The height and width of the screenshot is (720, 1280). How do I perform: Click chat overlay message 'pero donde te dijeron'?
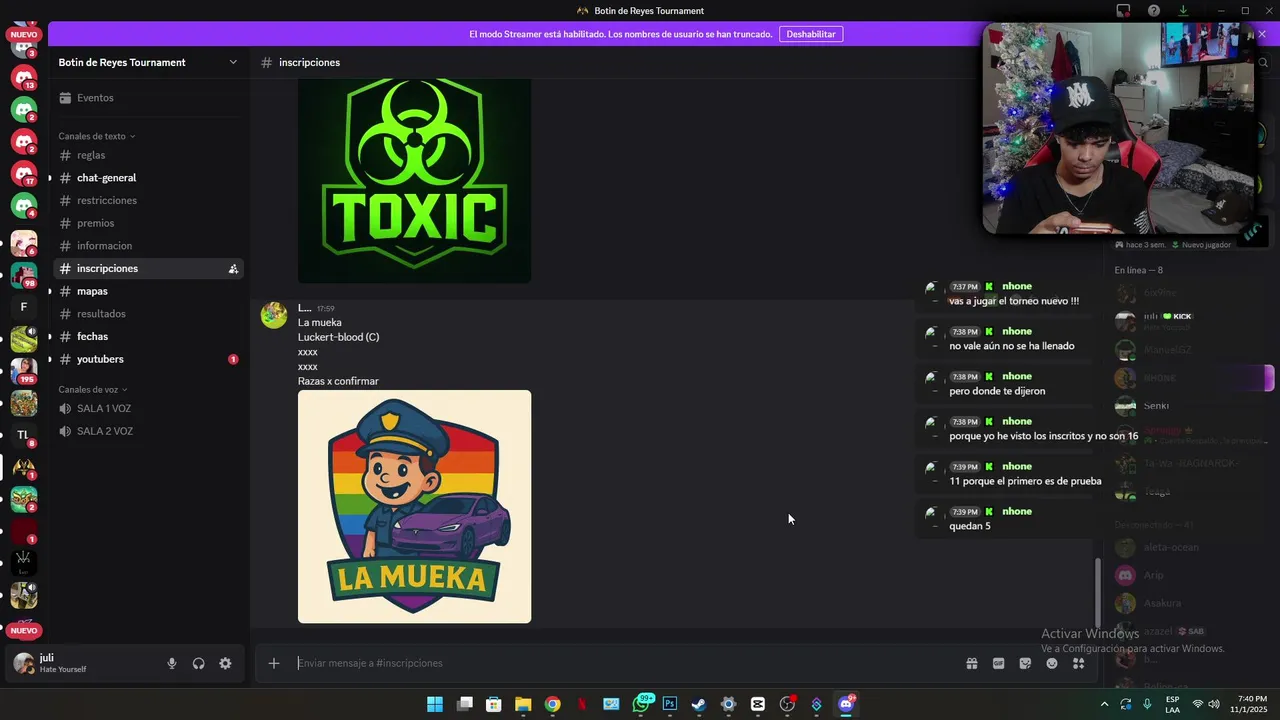click(x=997, y=391)
